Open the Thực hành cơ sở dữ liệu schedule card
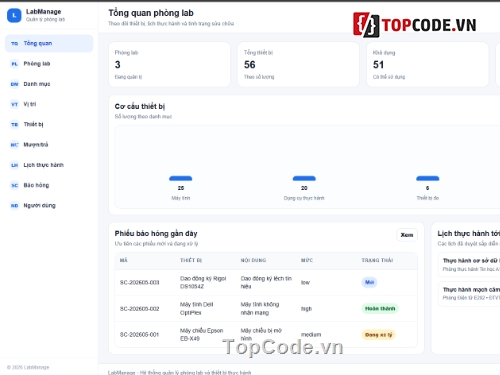 [x=470, y=265]
